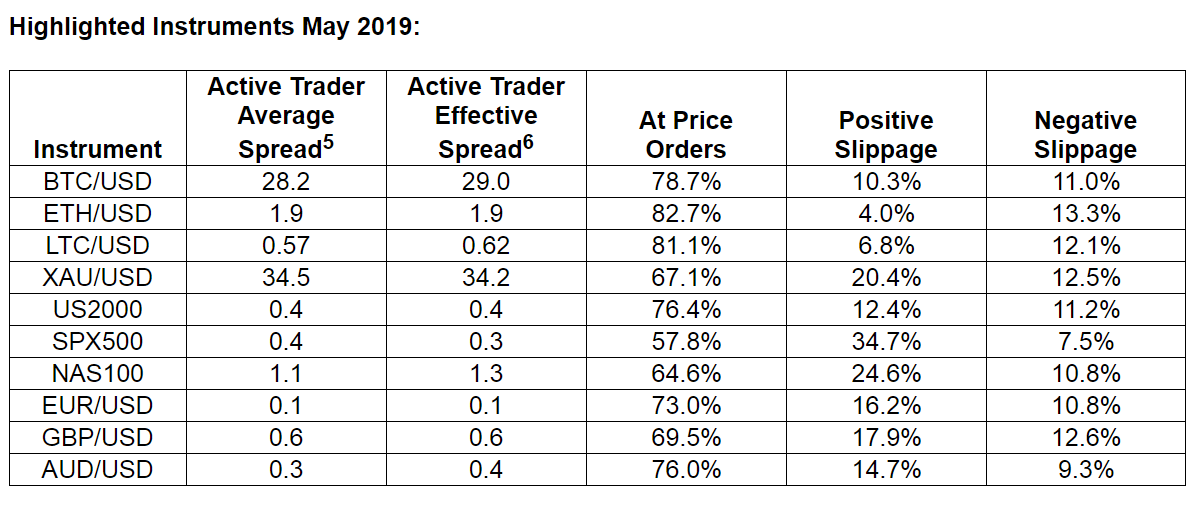Select the LTC/USD instrument cell

(97, 246)
